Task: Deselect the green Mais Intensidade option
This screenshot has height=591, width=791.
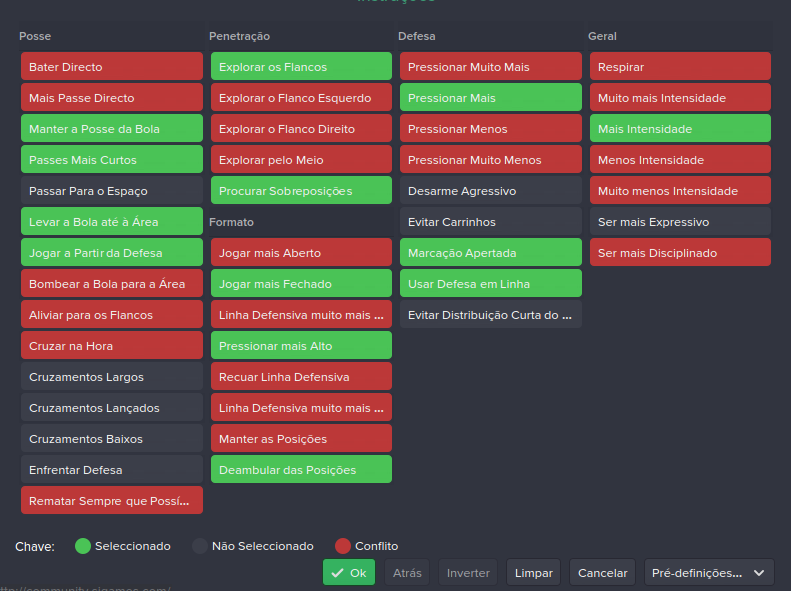Action: tap(680, 129)
